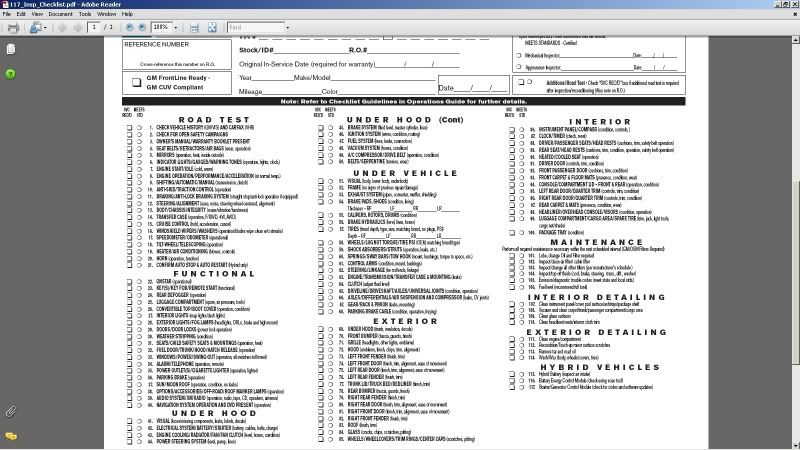800x450 pixels.
Task: Click the 'UNDER HOOD (Cont)' heading
Action: point(405,119)
